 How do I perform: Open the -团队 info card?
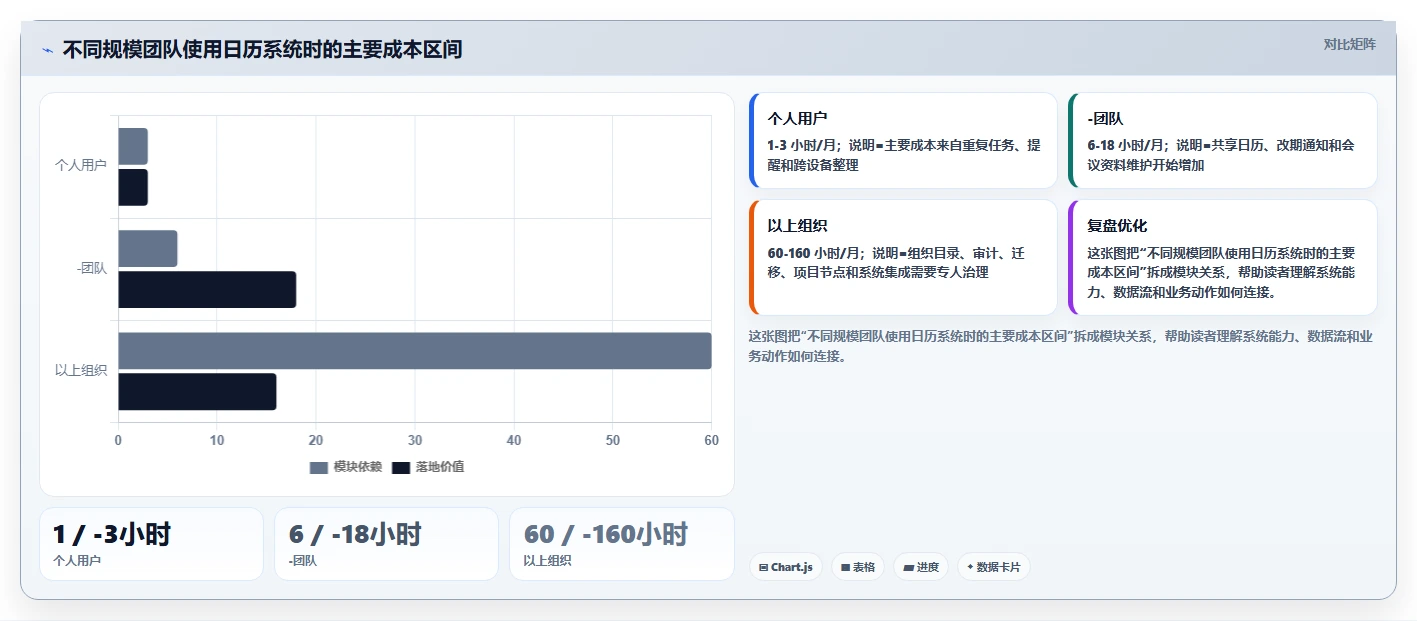click(1223, 140)
